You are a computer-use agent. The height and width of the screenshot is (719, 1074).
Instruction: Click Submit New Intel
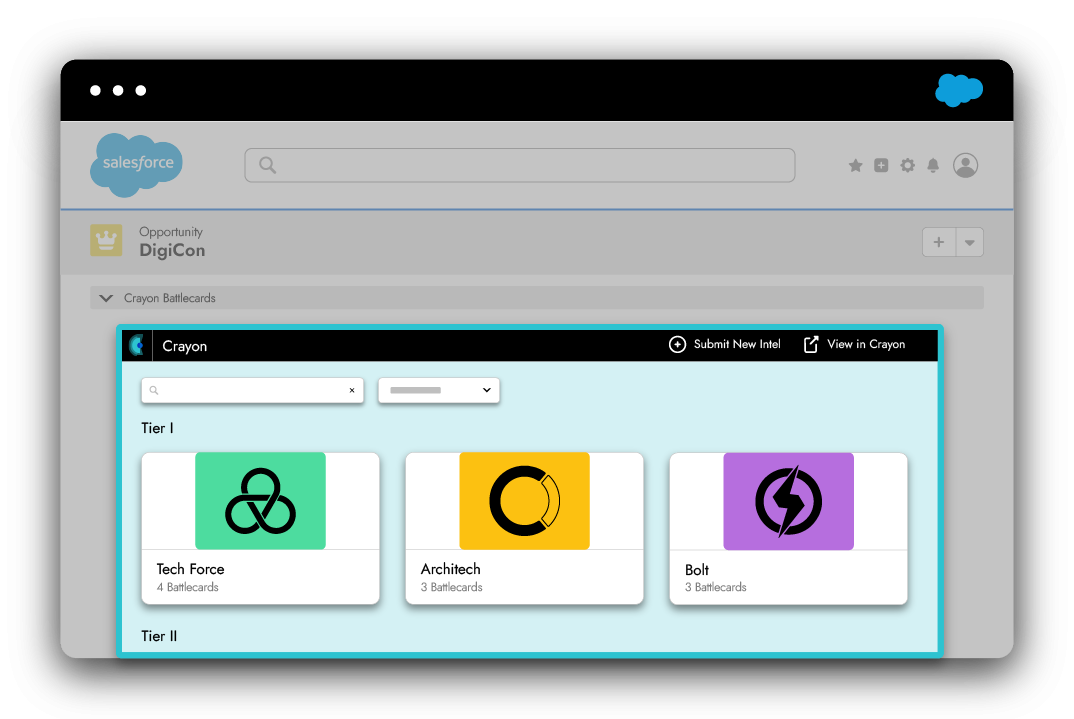coord(725,344)
